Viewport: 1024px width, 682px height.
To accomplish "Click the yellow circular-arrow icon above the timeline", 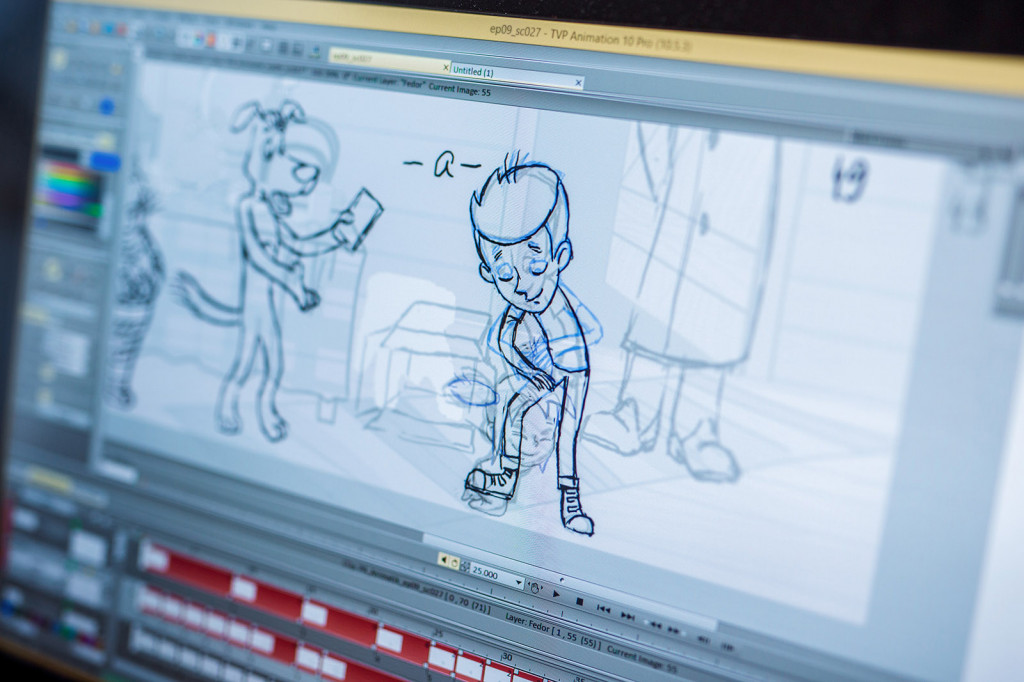I will [x=454, y=563].
